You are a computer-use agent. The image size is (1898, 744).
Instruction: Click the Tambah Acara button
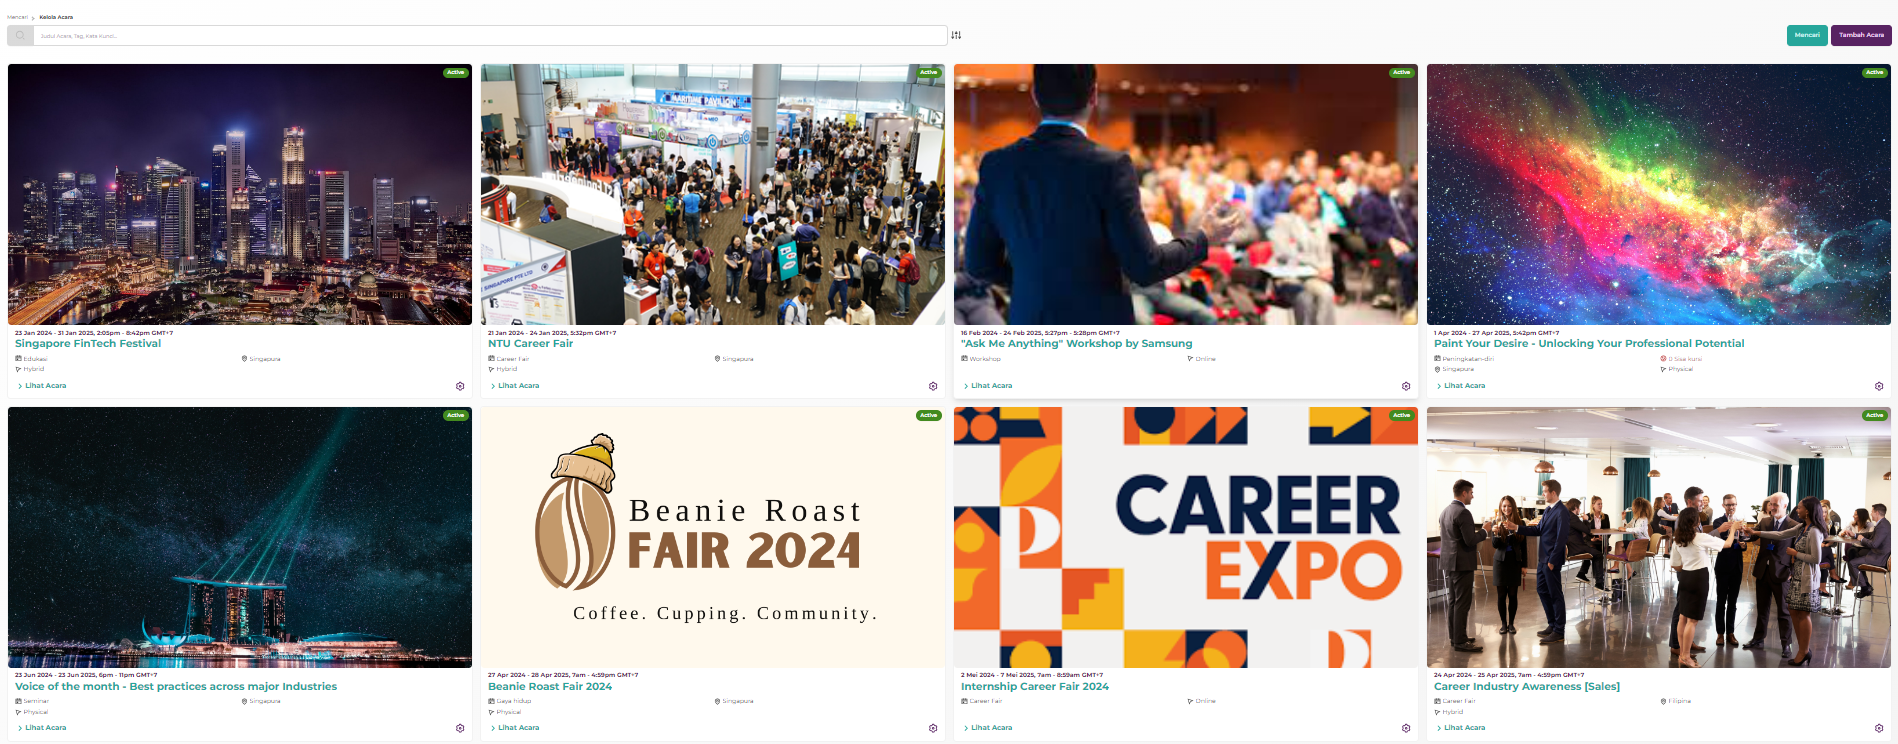[x=1861, y=35]
